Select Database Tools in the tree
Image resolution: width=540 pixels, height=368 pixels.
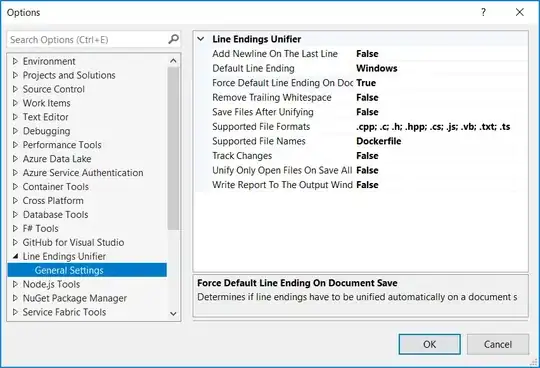[55, 214]
